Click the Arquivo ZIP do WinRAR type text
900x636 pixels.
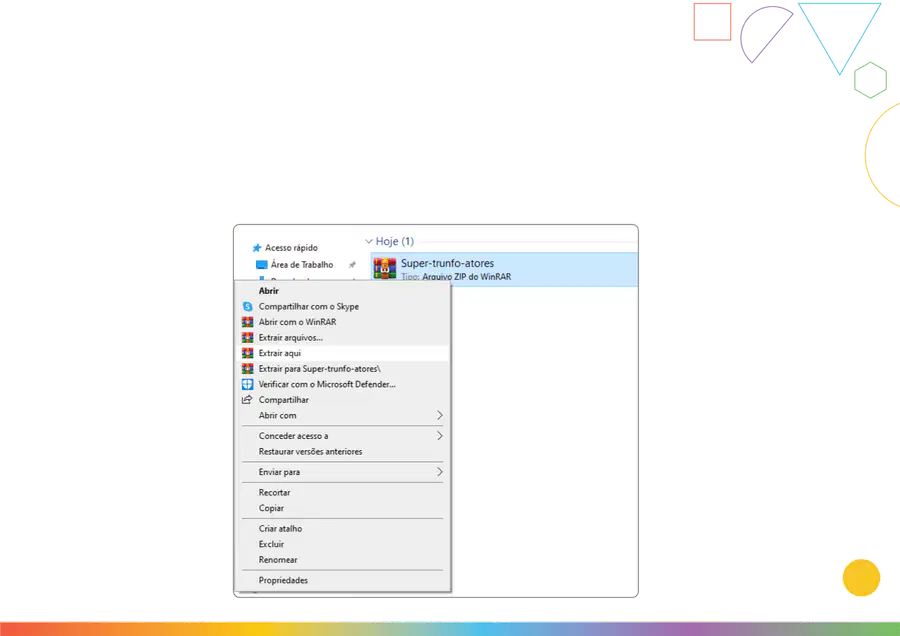[x=467, y=277]
